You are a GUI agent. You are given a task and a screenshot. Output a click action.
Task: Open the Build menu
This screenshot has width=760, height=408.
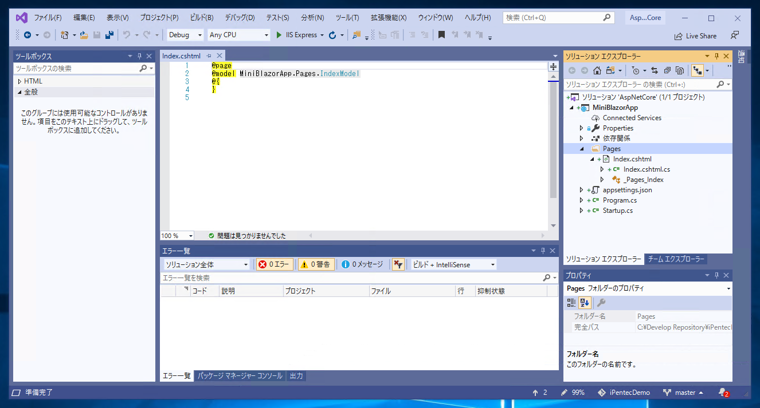(x=202, y=18)
